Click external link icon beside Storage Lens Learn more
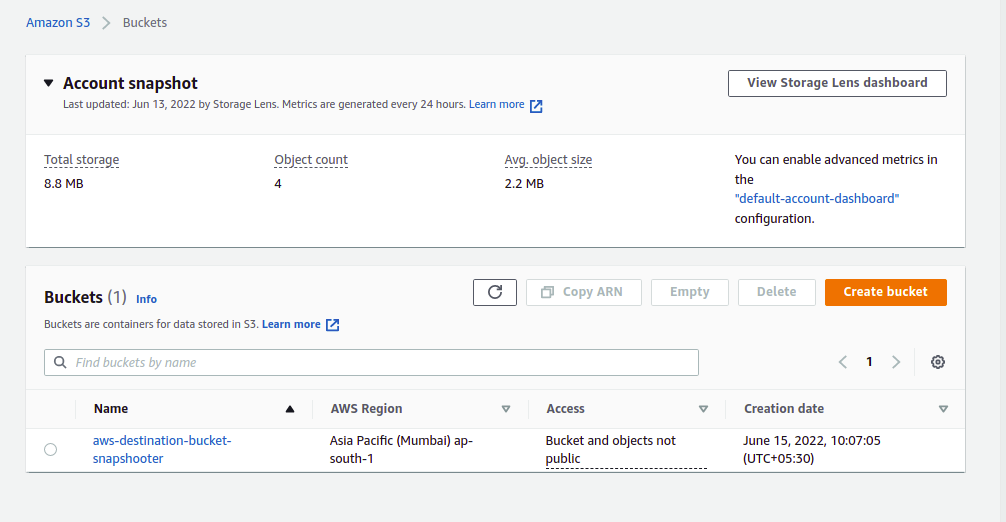This screenshot has width=1006, height=522. (536, 106)
